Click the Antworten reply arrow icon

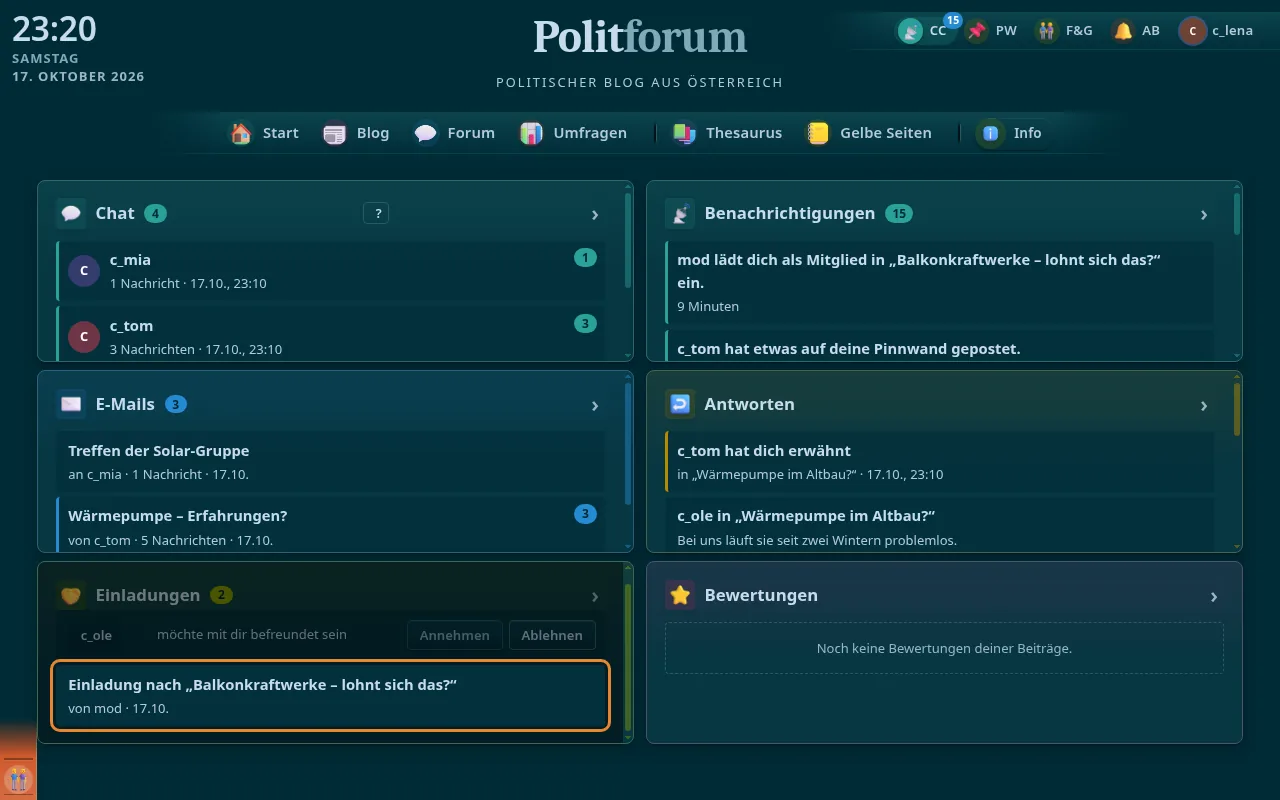click(x=680, y=404)
